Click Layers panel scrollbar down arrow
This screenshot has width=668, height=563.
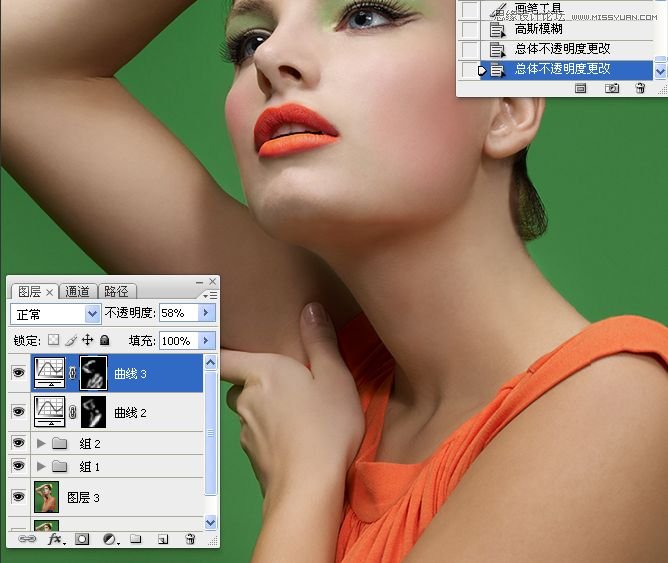(x=210, y=522)
